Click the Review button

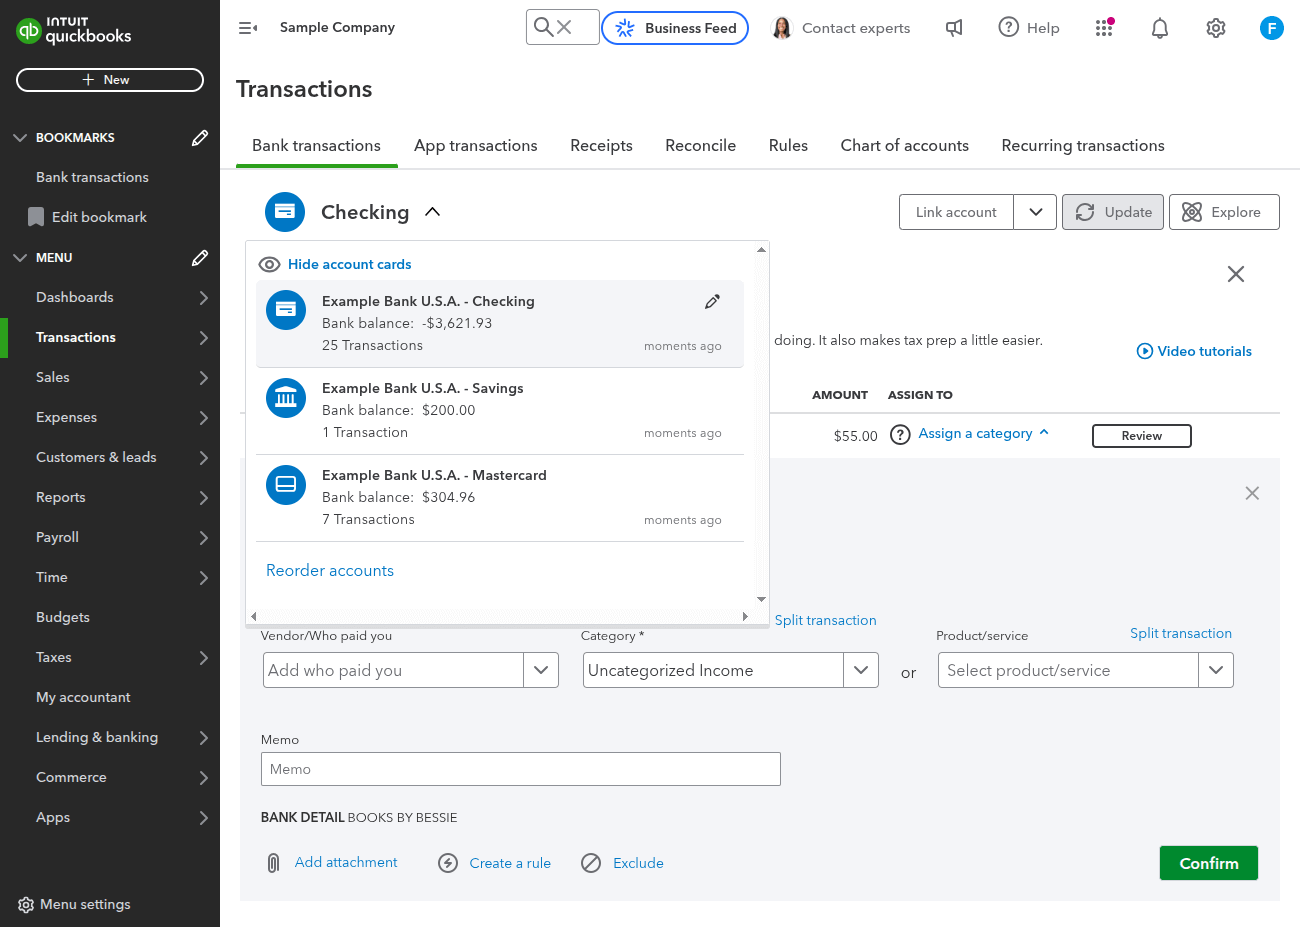click(x=1142, y=436)
